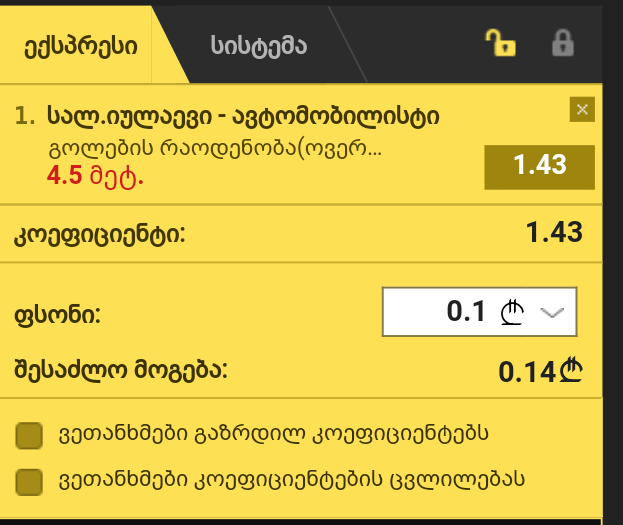The height and width of the screenshot is (525, 623).
Task: Click the label text ვეთანხმები გაზრდილ კოეფიციენტებს
Action: point(273,434)
